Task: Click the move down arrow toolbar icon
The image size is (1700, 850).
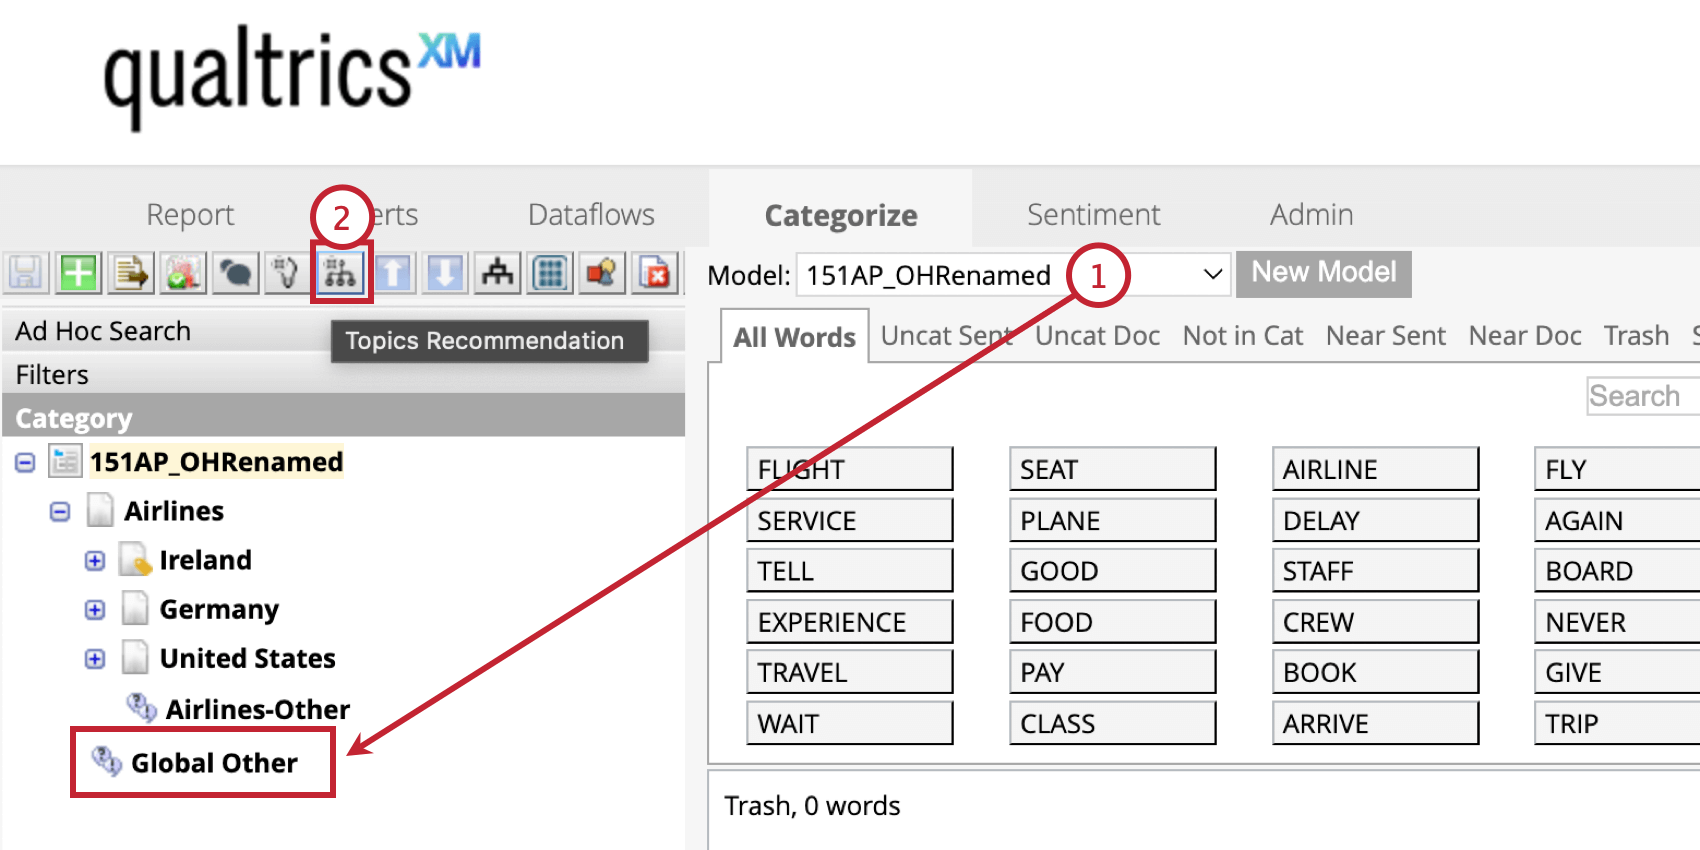Action: coord(445,273)
